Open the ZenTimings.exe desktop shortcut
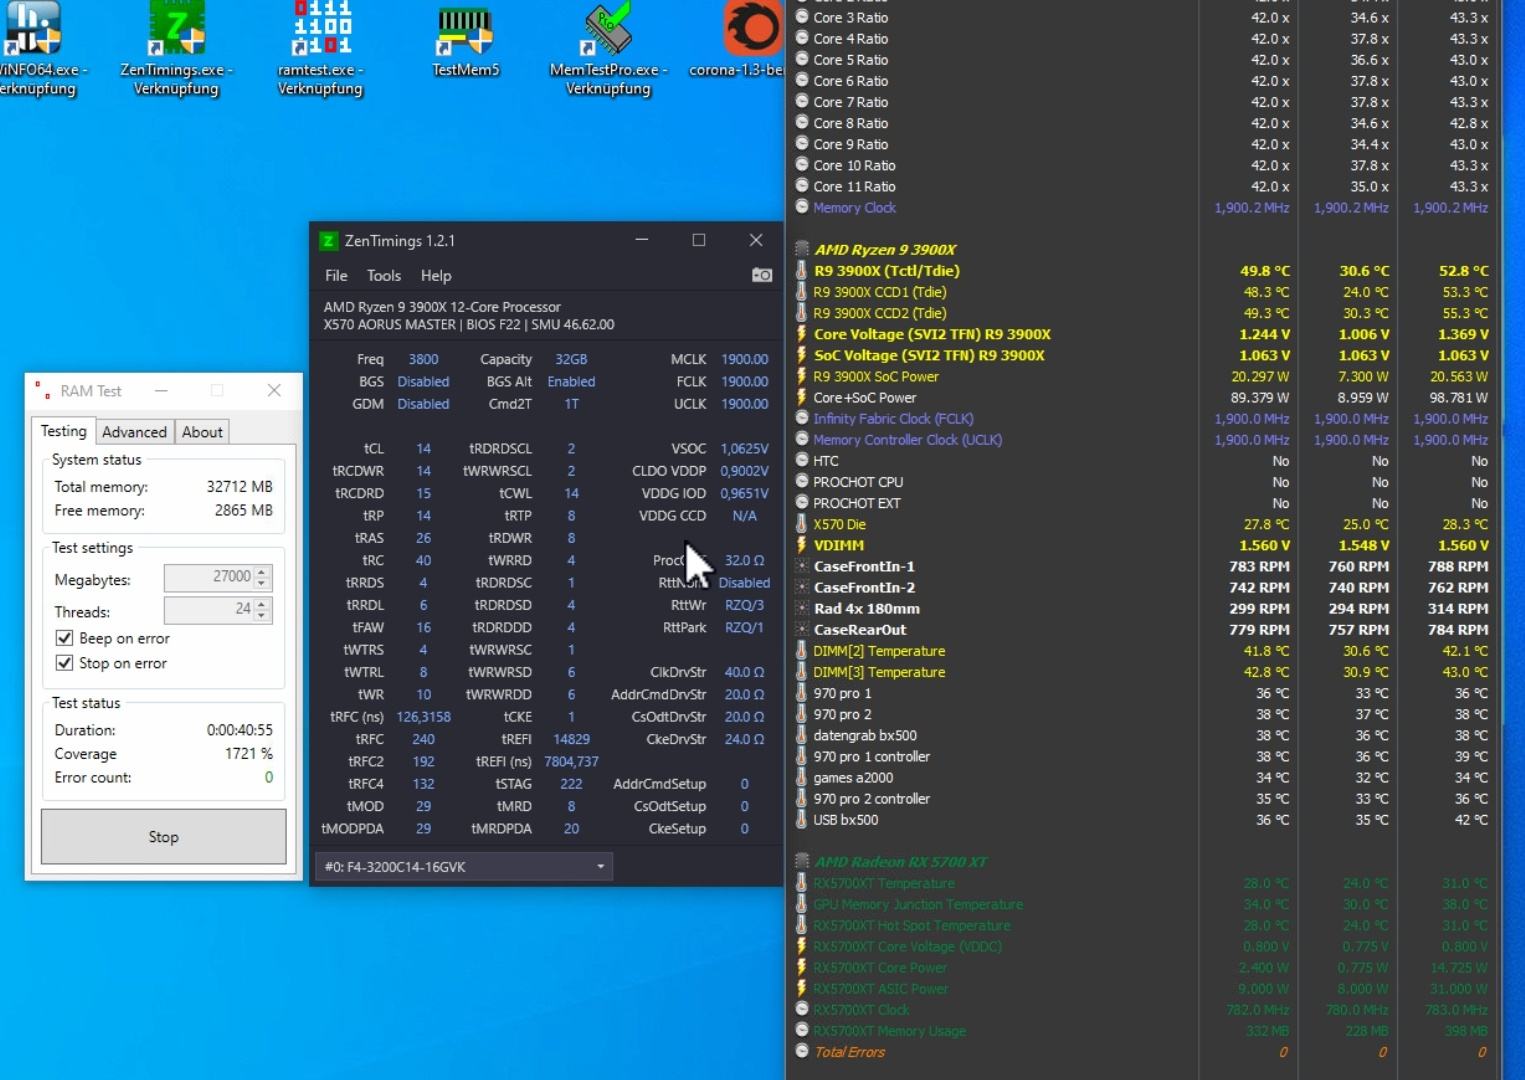 (176, 48)
